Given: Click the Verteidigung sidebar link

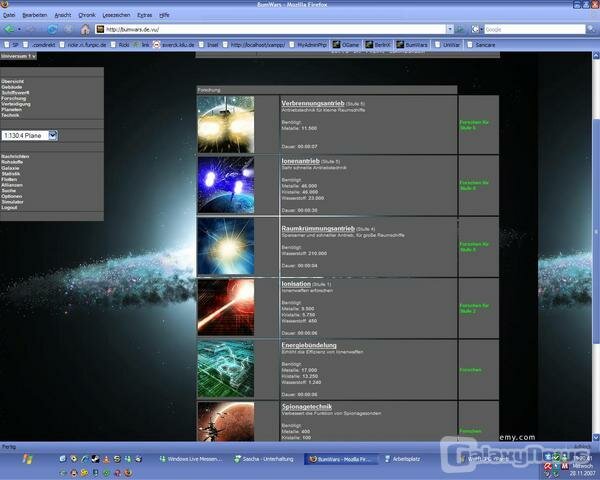Looking at the screenshot, I should [16, 104].
